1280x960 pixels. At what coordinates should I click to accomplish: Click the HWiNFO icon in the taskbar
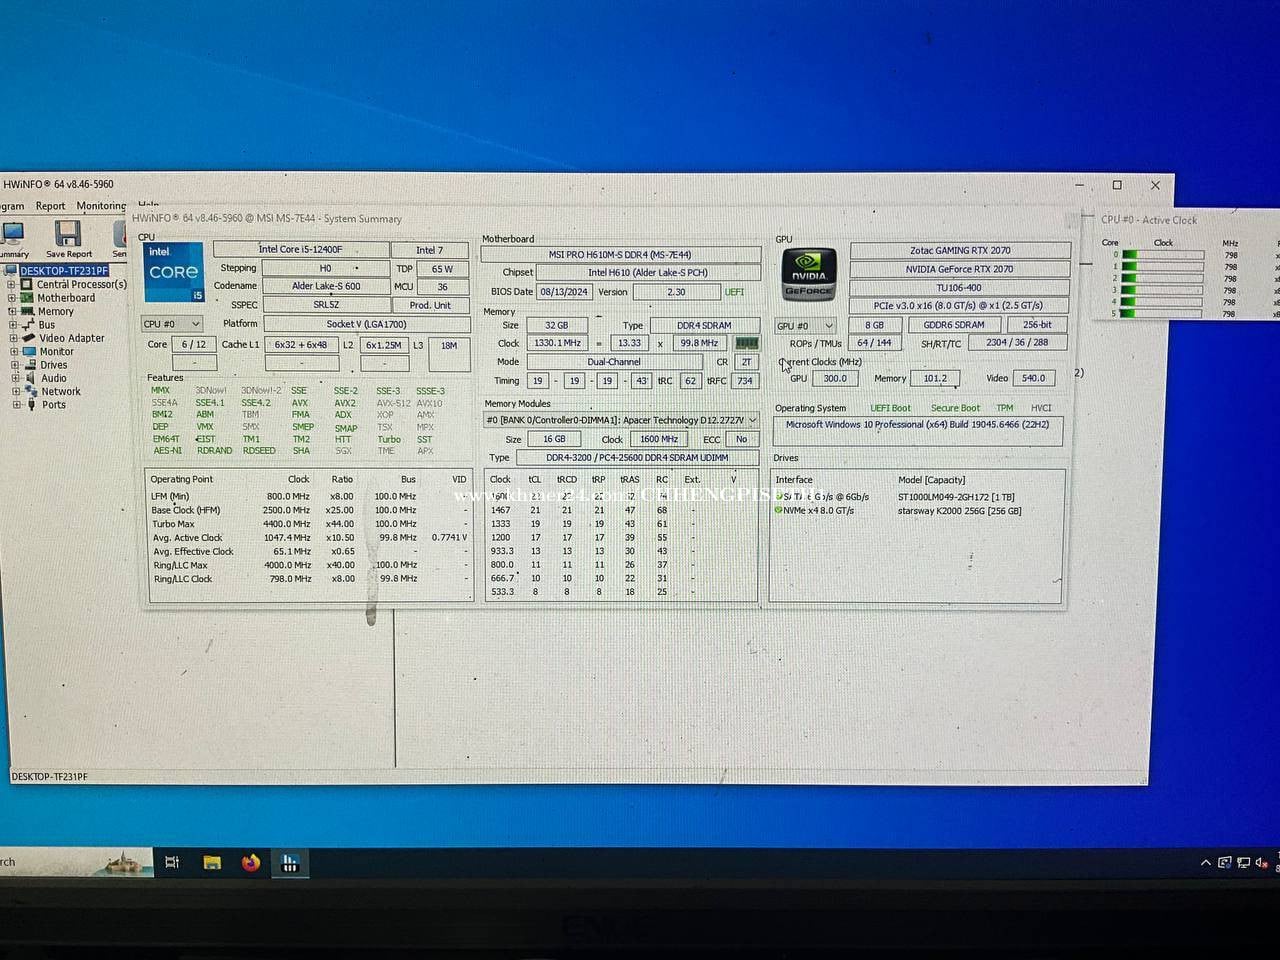[x=290, y=863]
